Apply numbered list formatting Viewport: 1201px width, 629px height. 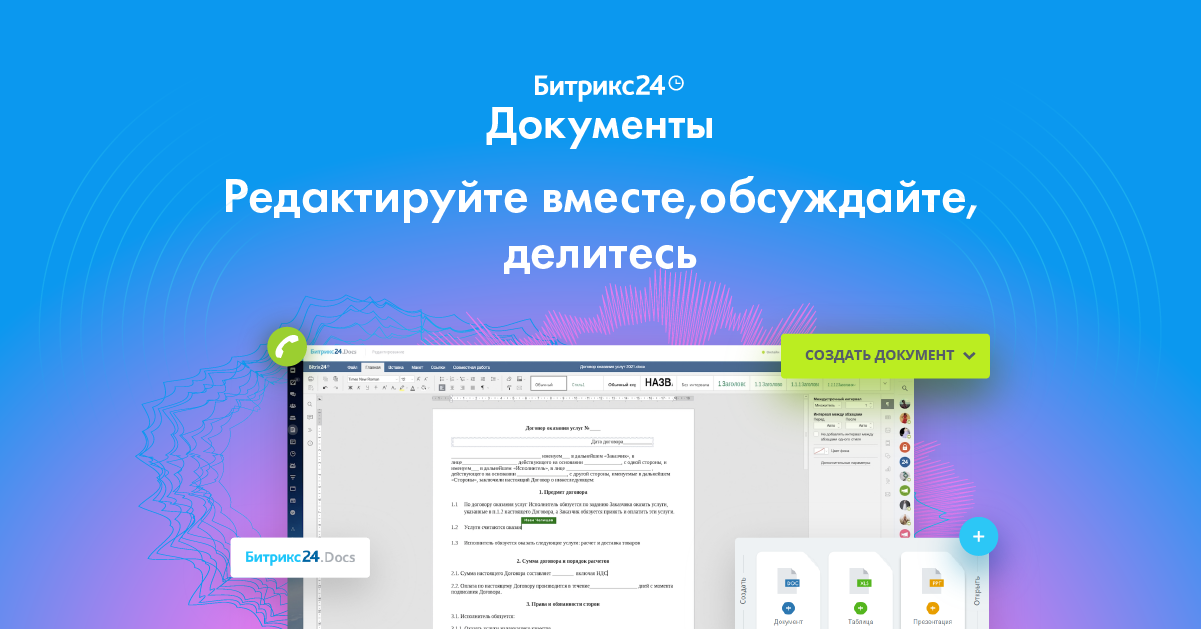[x=452, y=379]
